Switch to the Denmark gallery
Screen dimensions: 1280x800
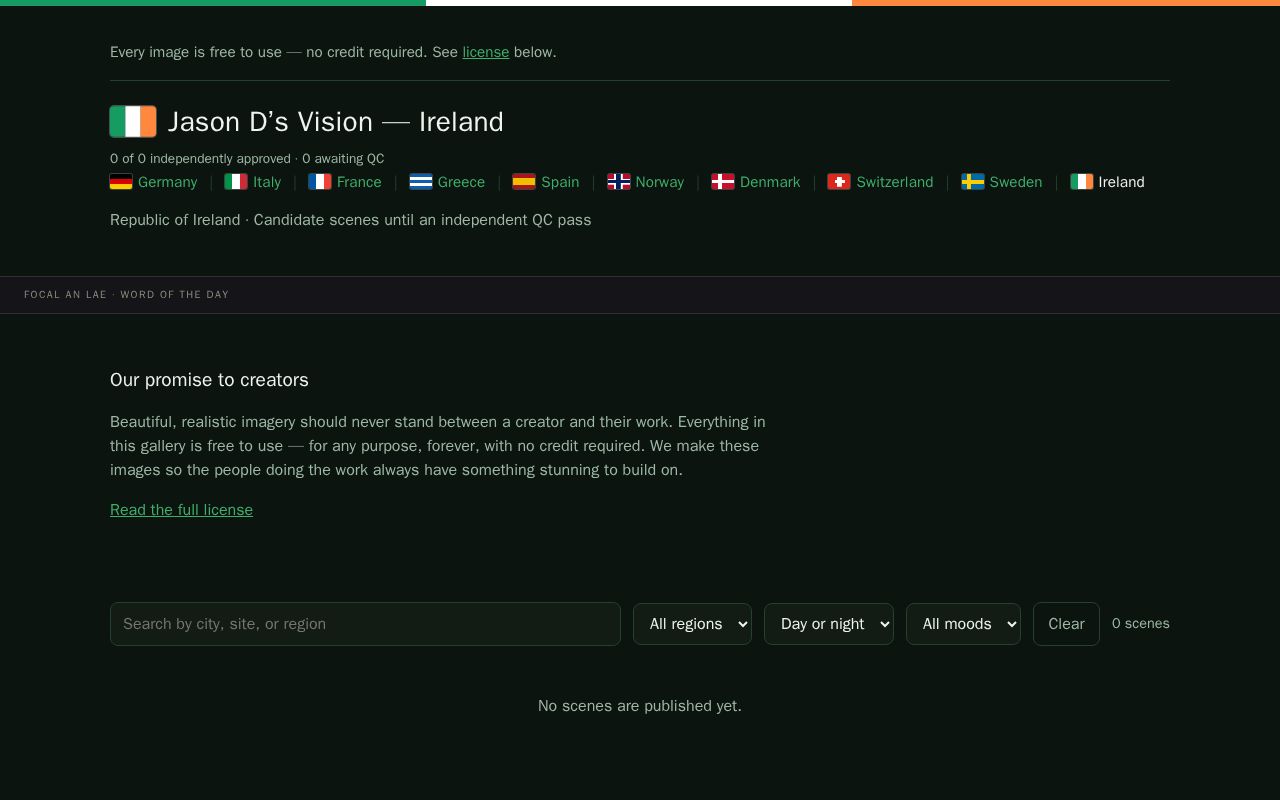770,182
